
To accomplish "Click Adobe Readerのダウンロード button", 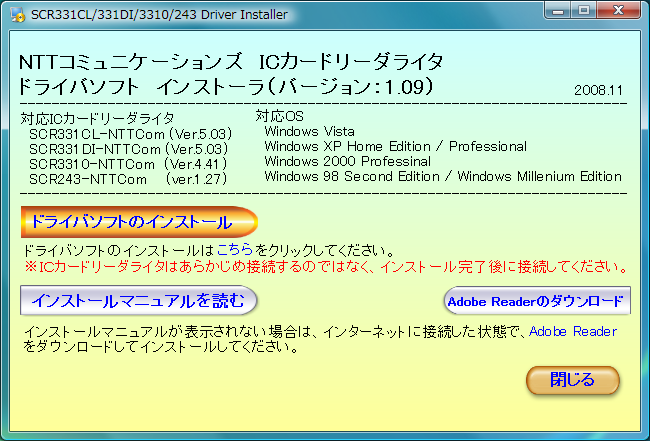I will point(537,300).
